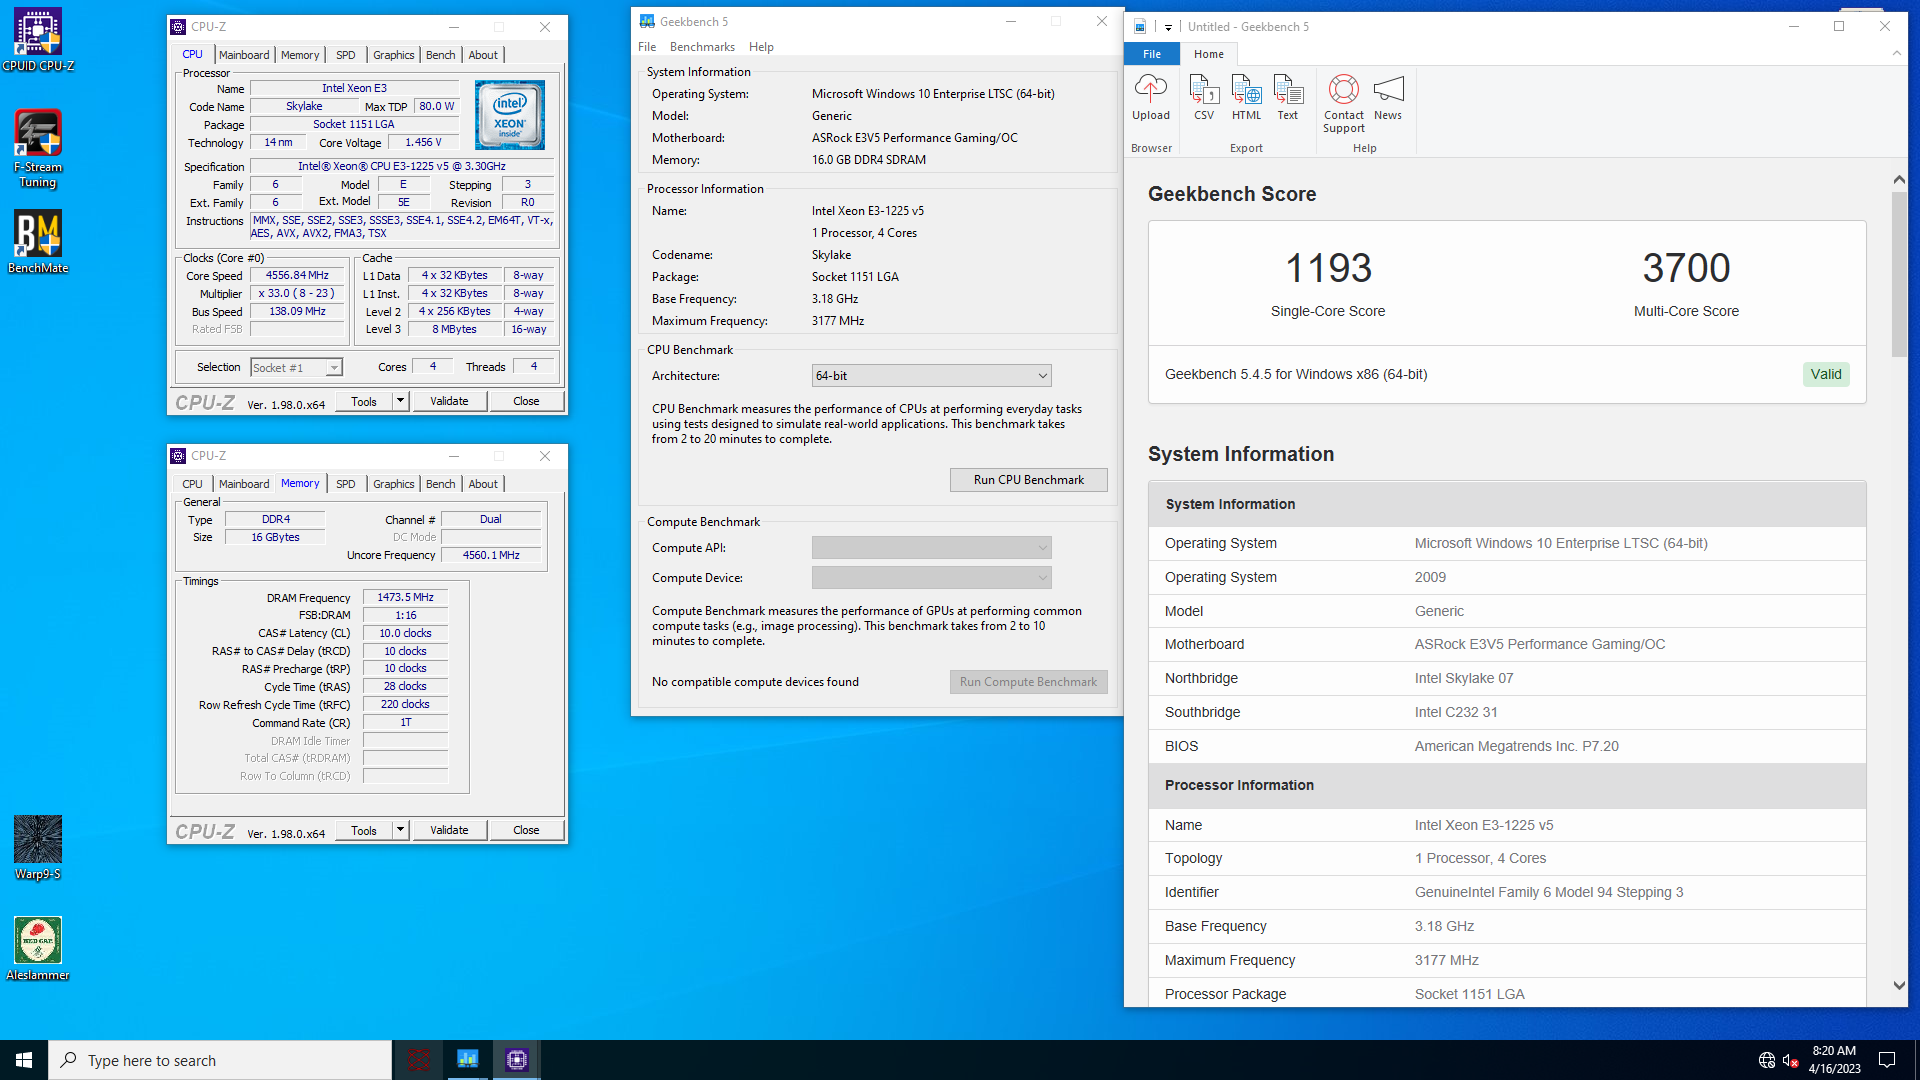Click red taskbar app icon
Image resolution: width=1920 pixels, height=1080 pixels.
pyautogui.click(x=419, y=1060)
